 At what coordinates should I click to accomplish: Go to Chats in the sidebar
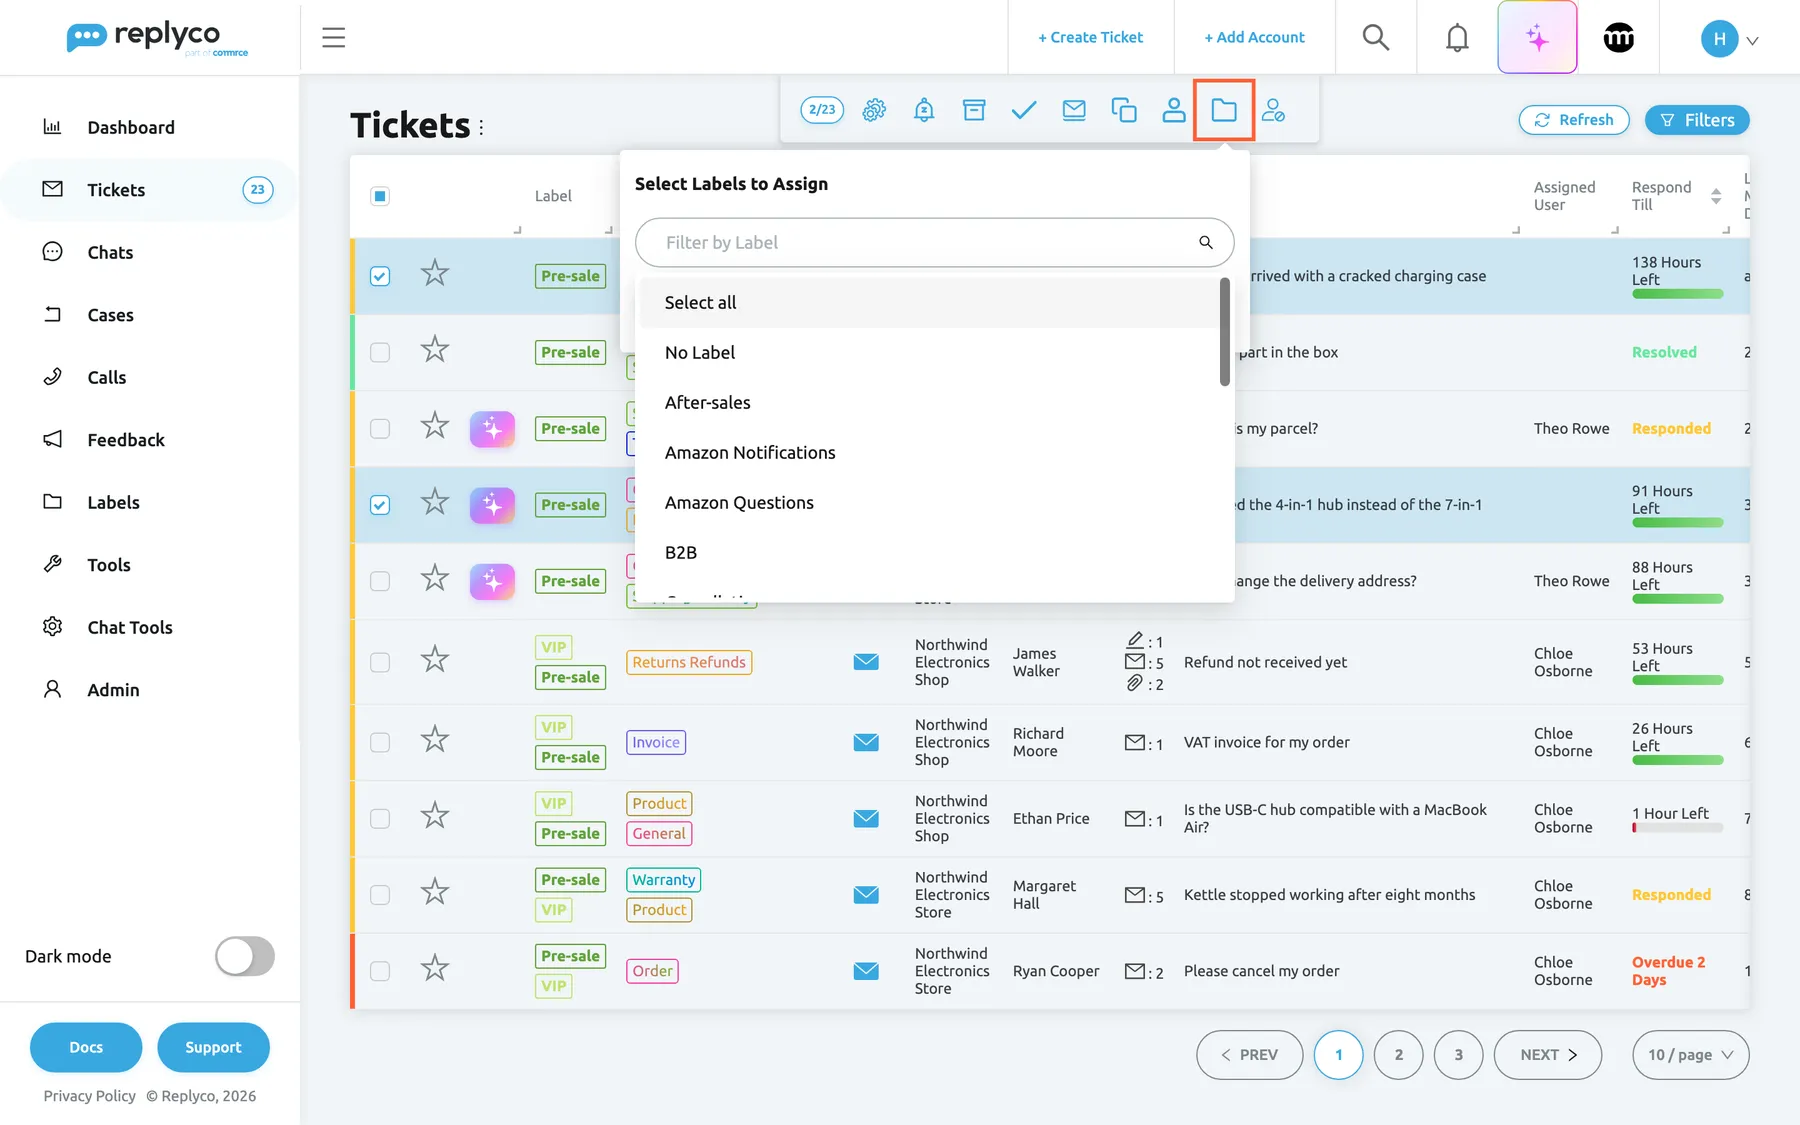[x=110, y=252]
